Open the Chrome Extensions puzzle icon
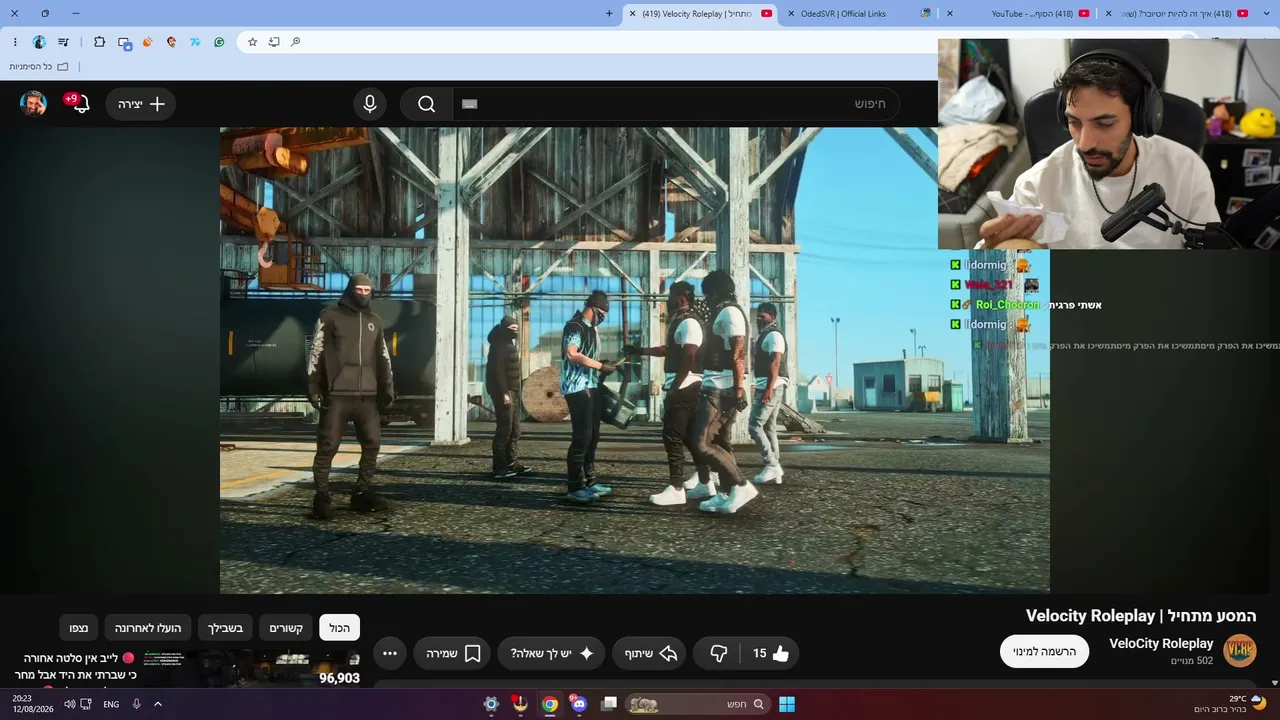Screen dimensions: 1280x720 (x=99, y=42)
